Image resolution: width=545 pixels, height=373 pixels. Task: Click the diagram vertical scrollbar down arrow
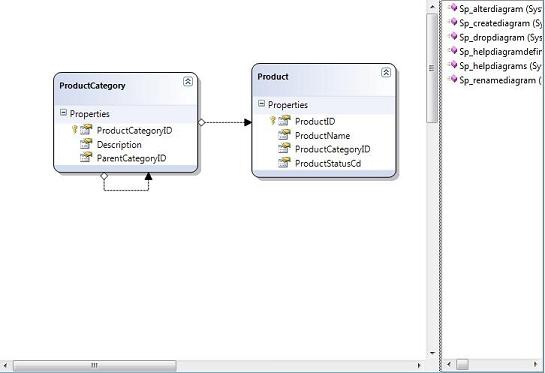[432, 353]
